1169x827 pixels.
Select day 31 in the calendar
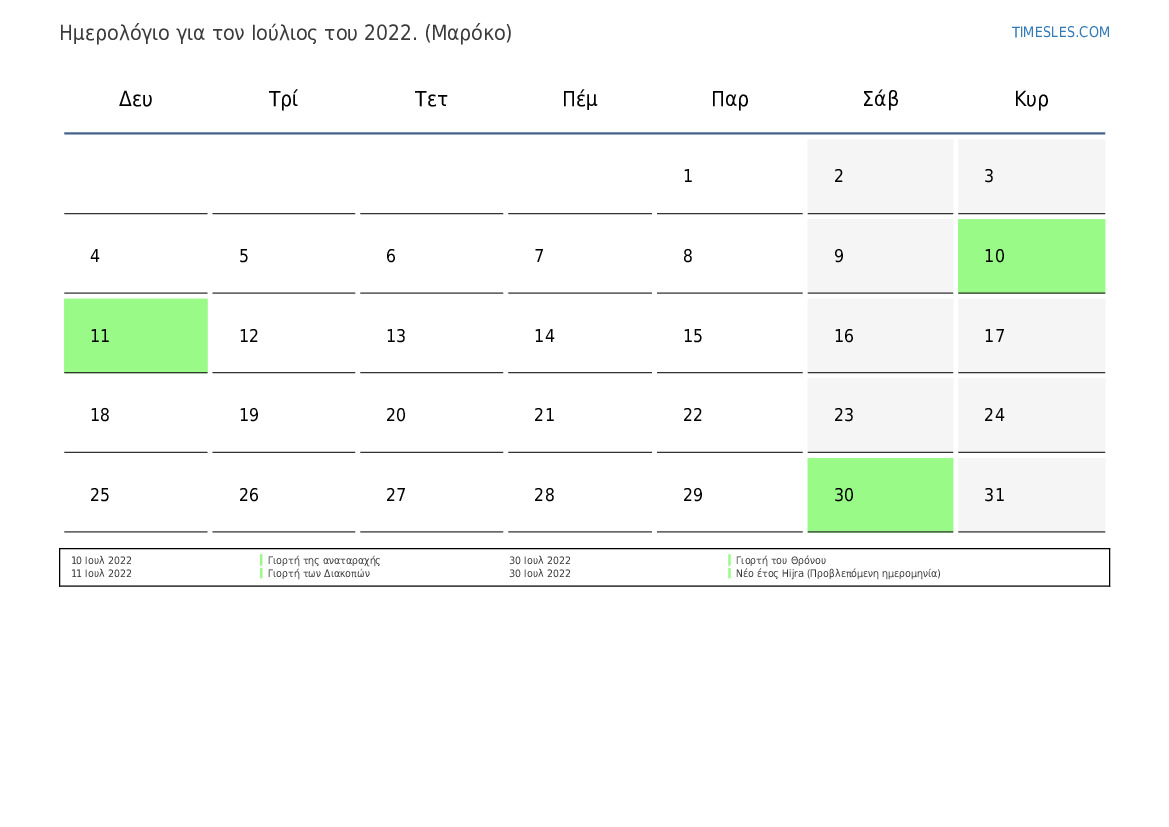pyautogui.click(x=1031, y=494)
